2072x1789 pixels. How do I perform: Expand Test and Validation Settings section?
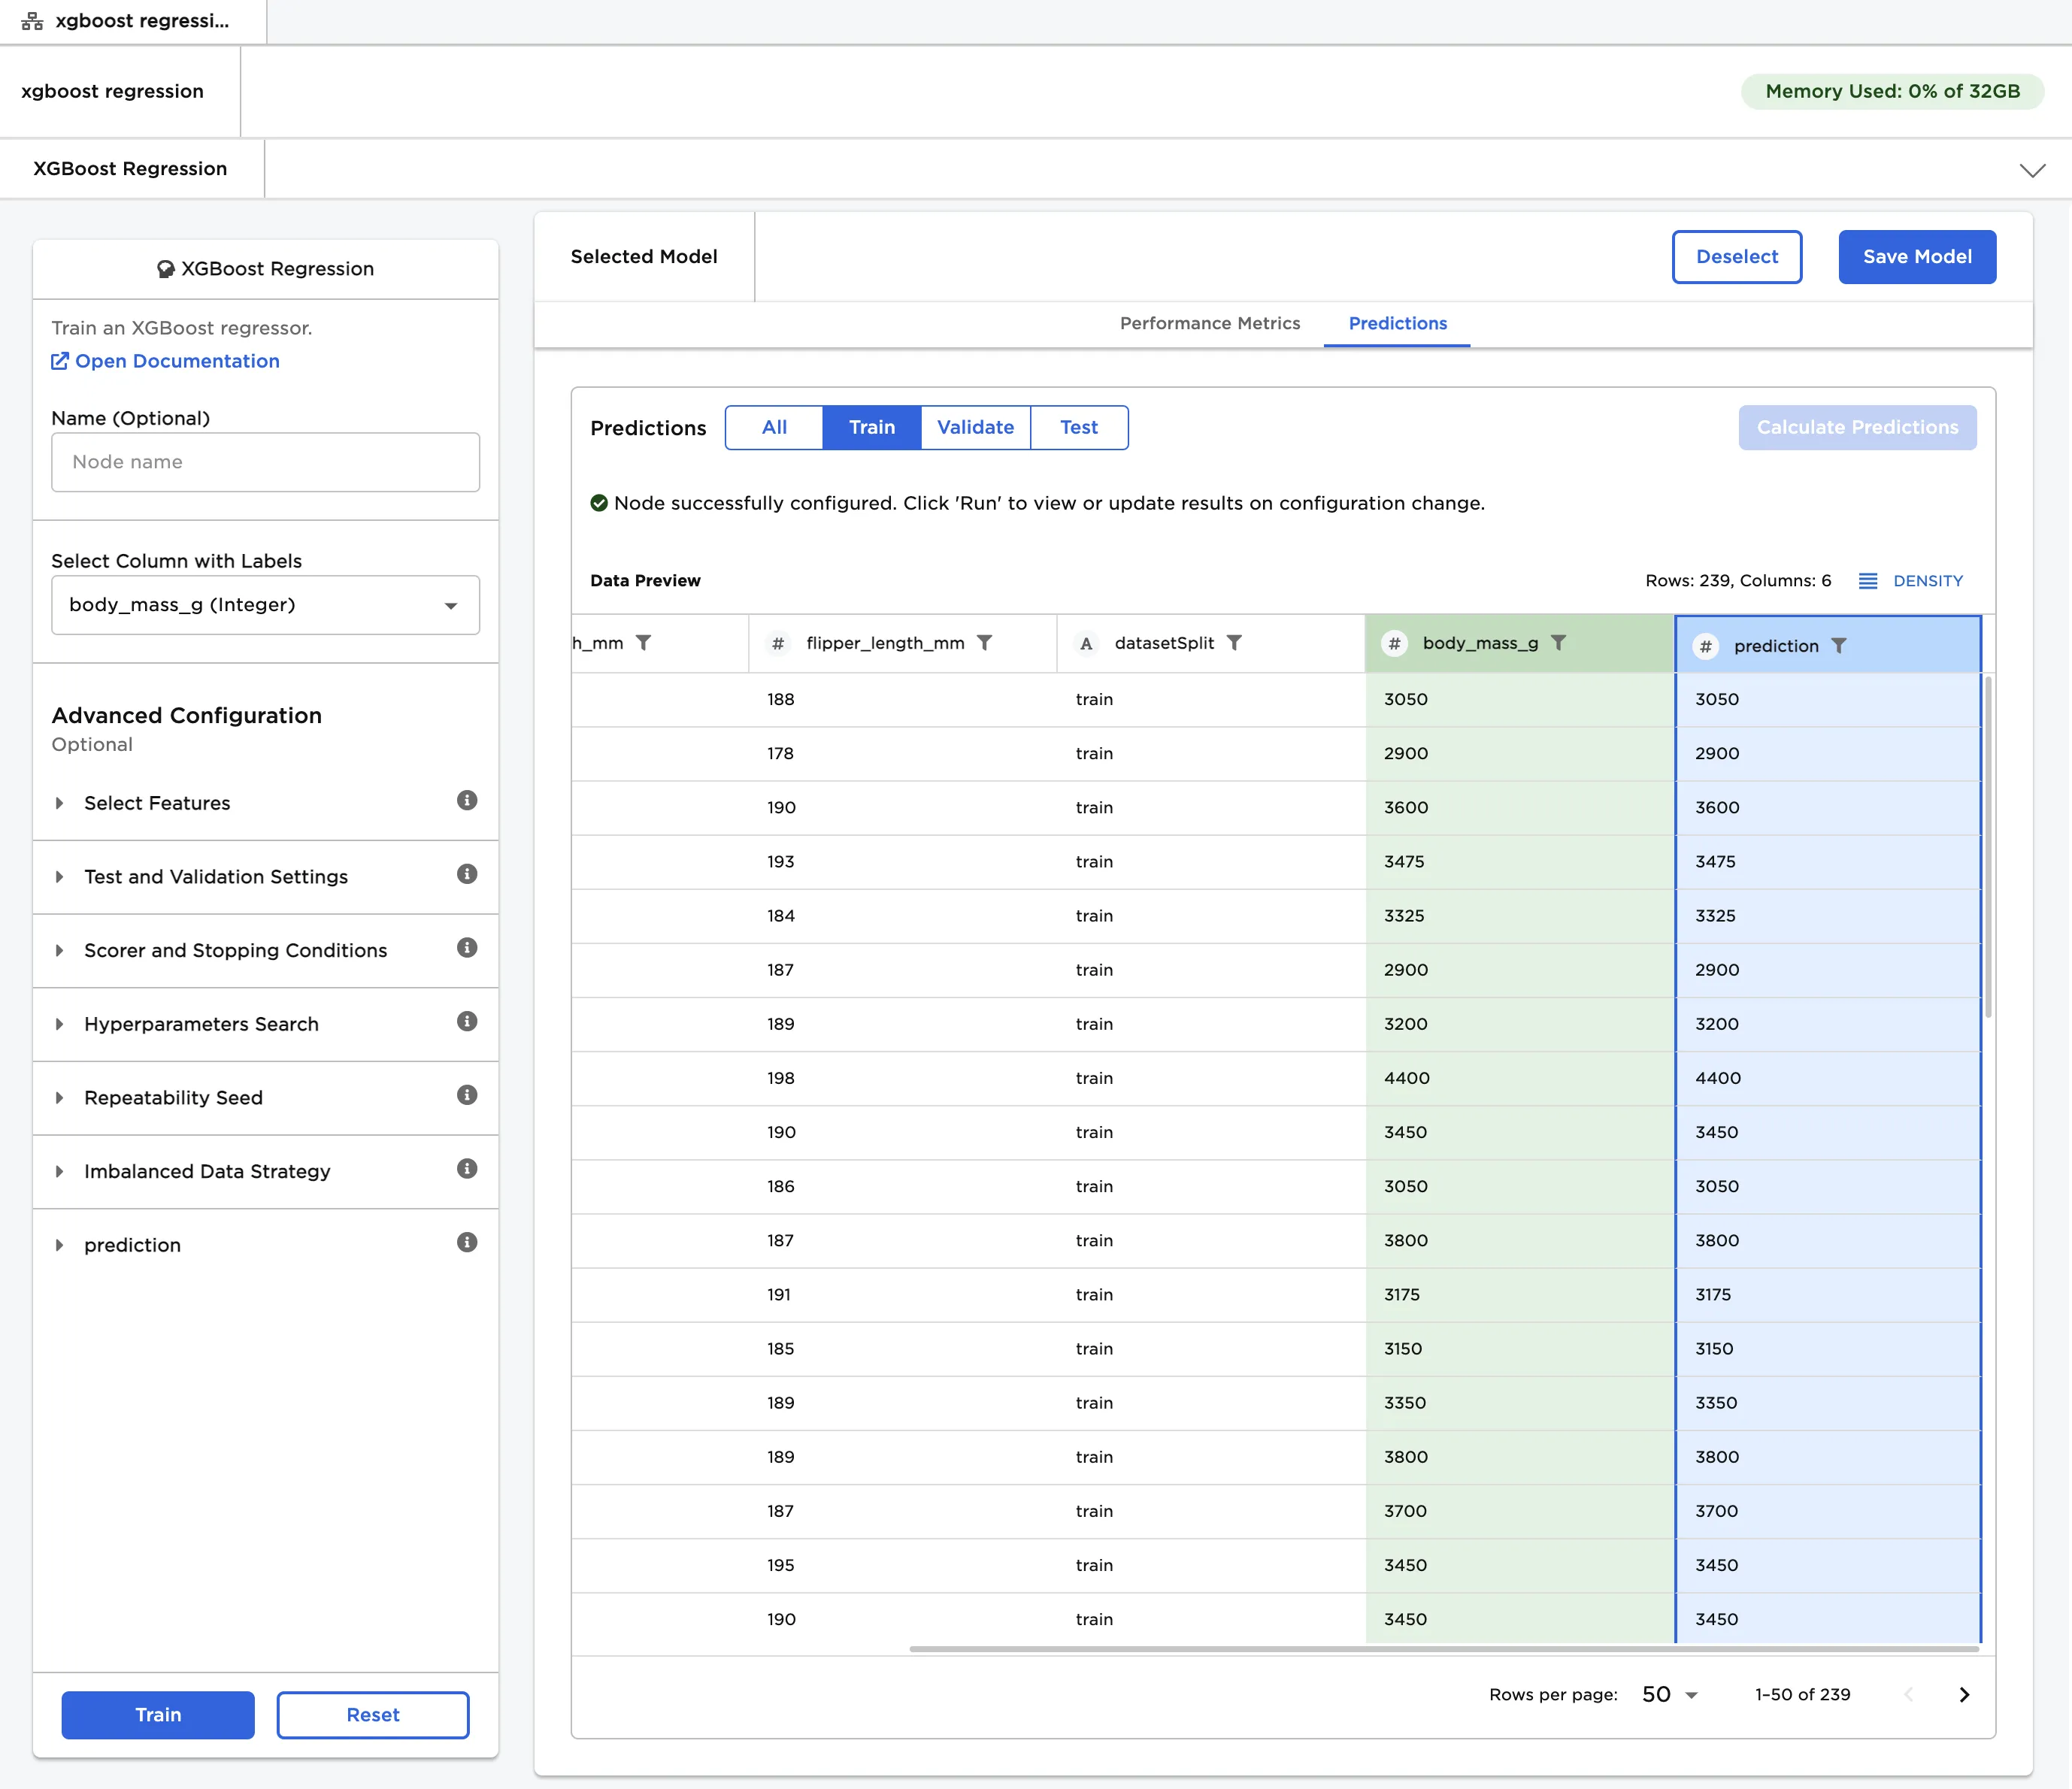[x=215, y=877]
